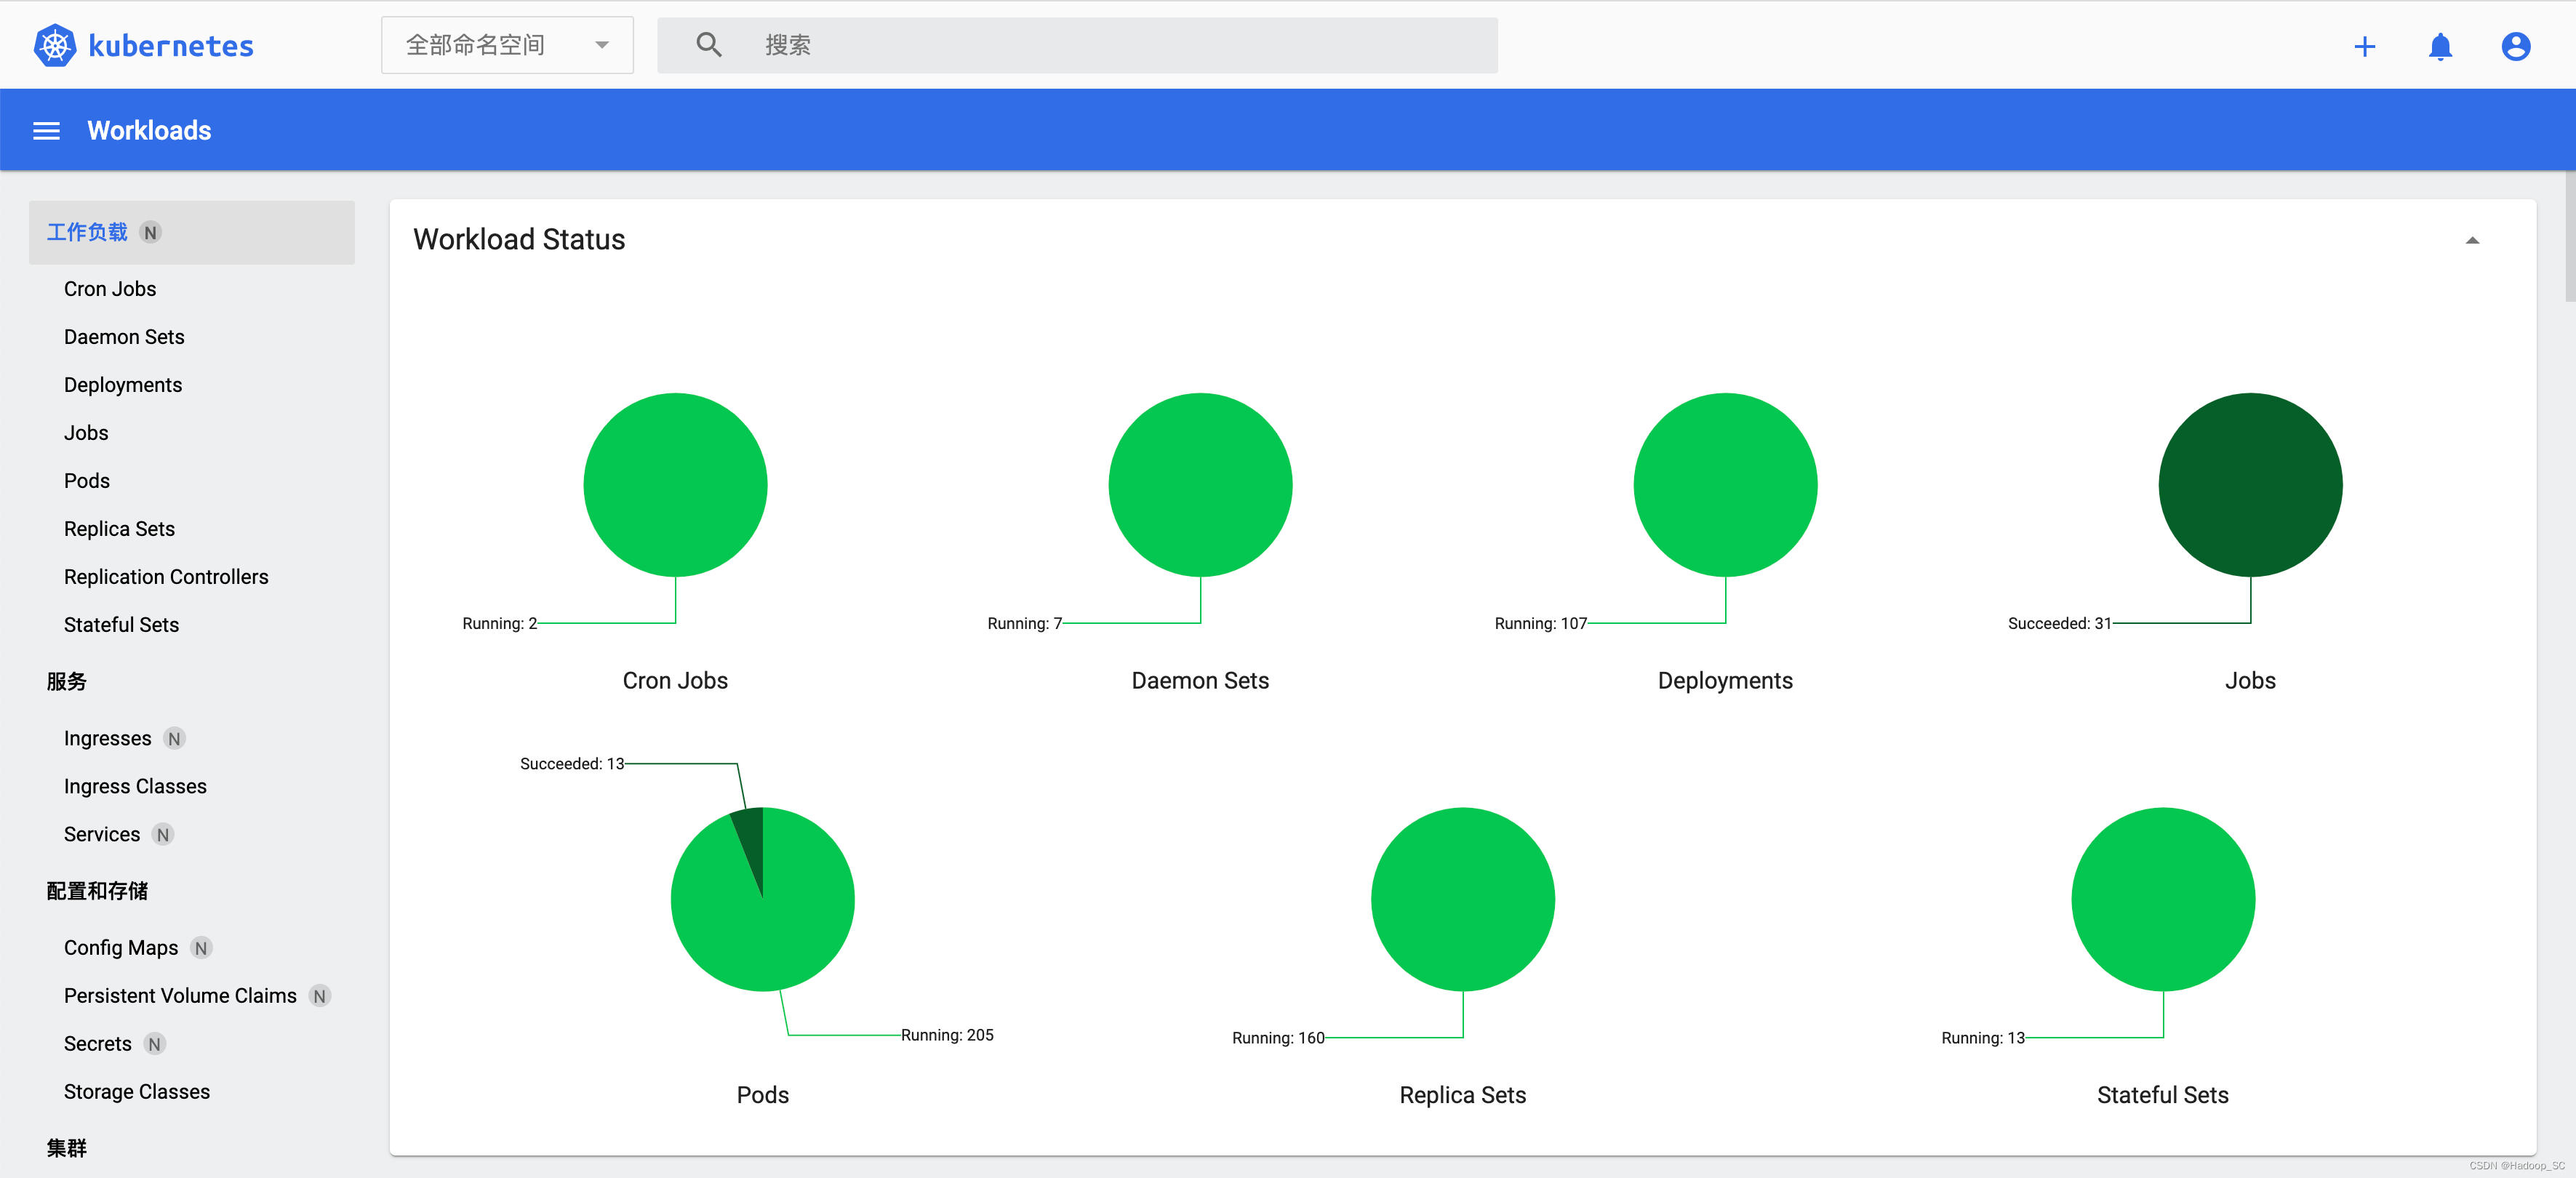Click the plus create resource icon
Viewport: 2576px width, 1178px height.
tap(2364, 46)
